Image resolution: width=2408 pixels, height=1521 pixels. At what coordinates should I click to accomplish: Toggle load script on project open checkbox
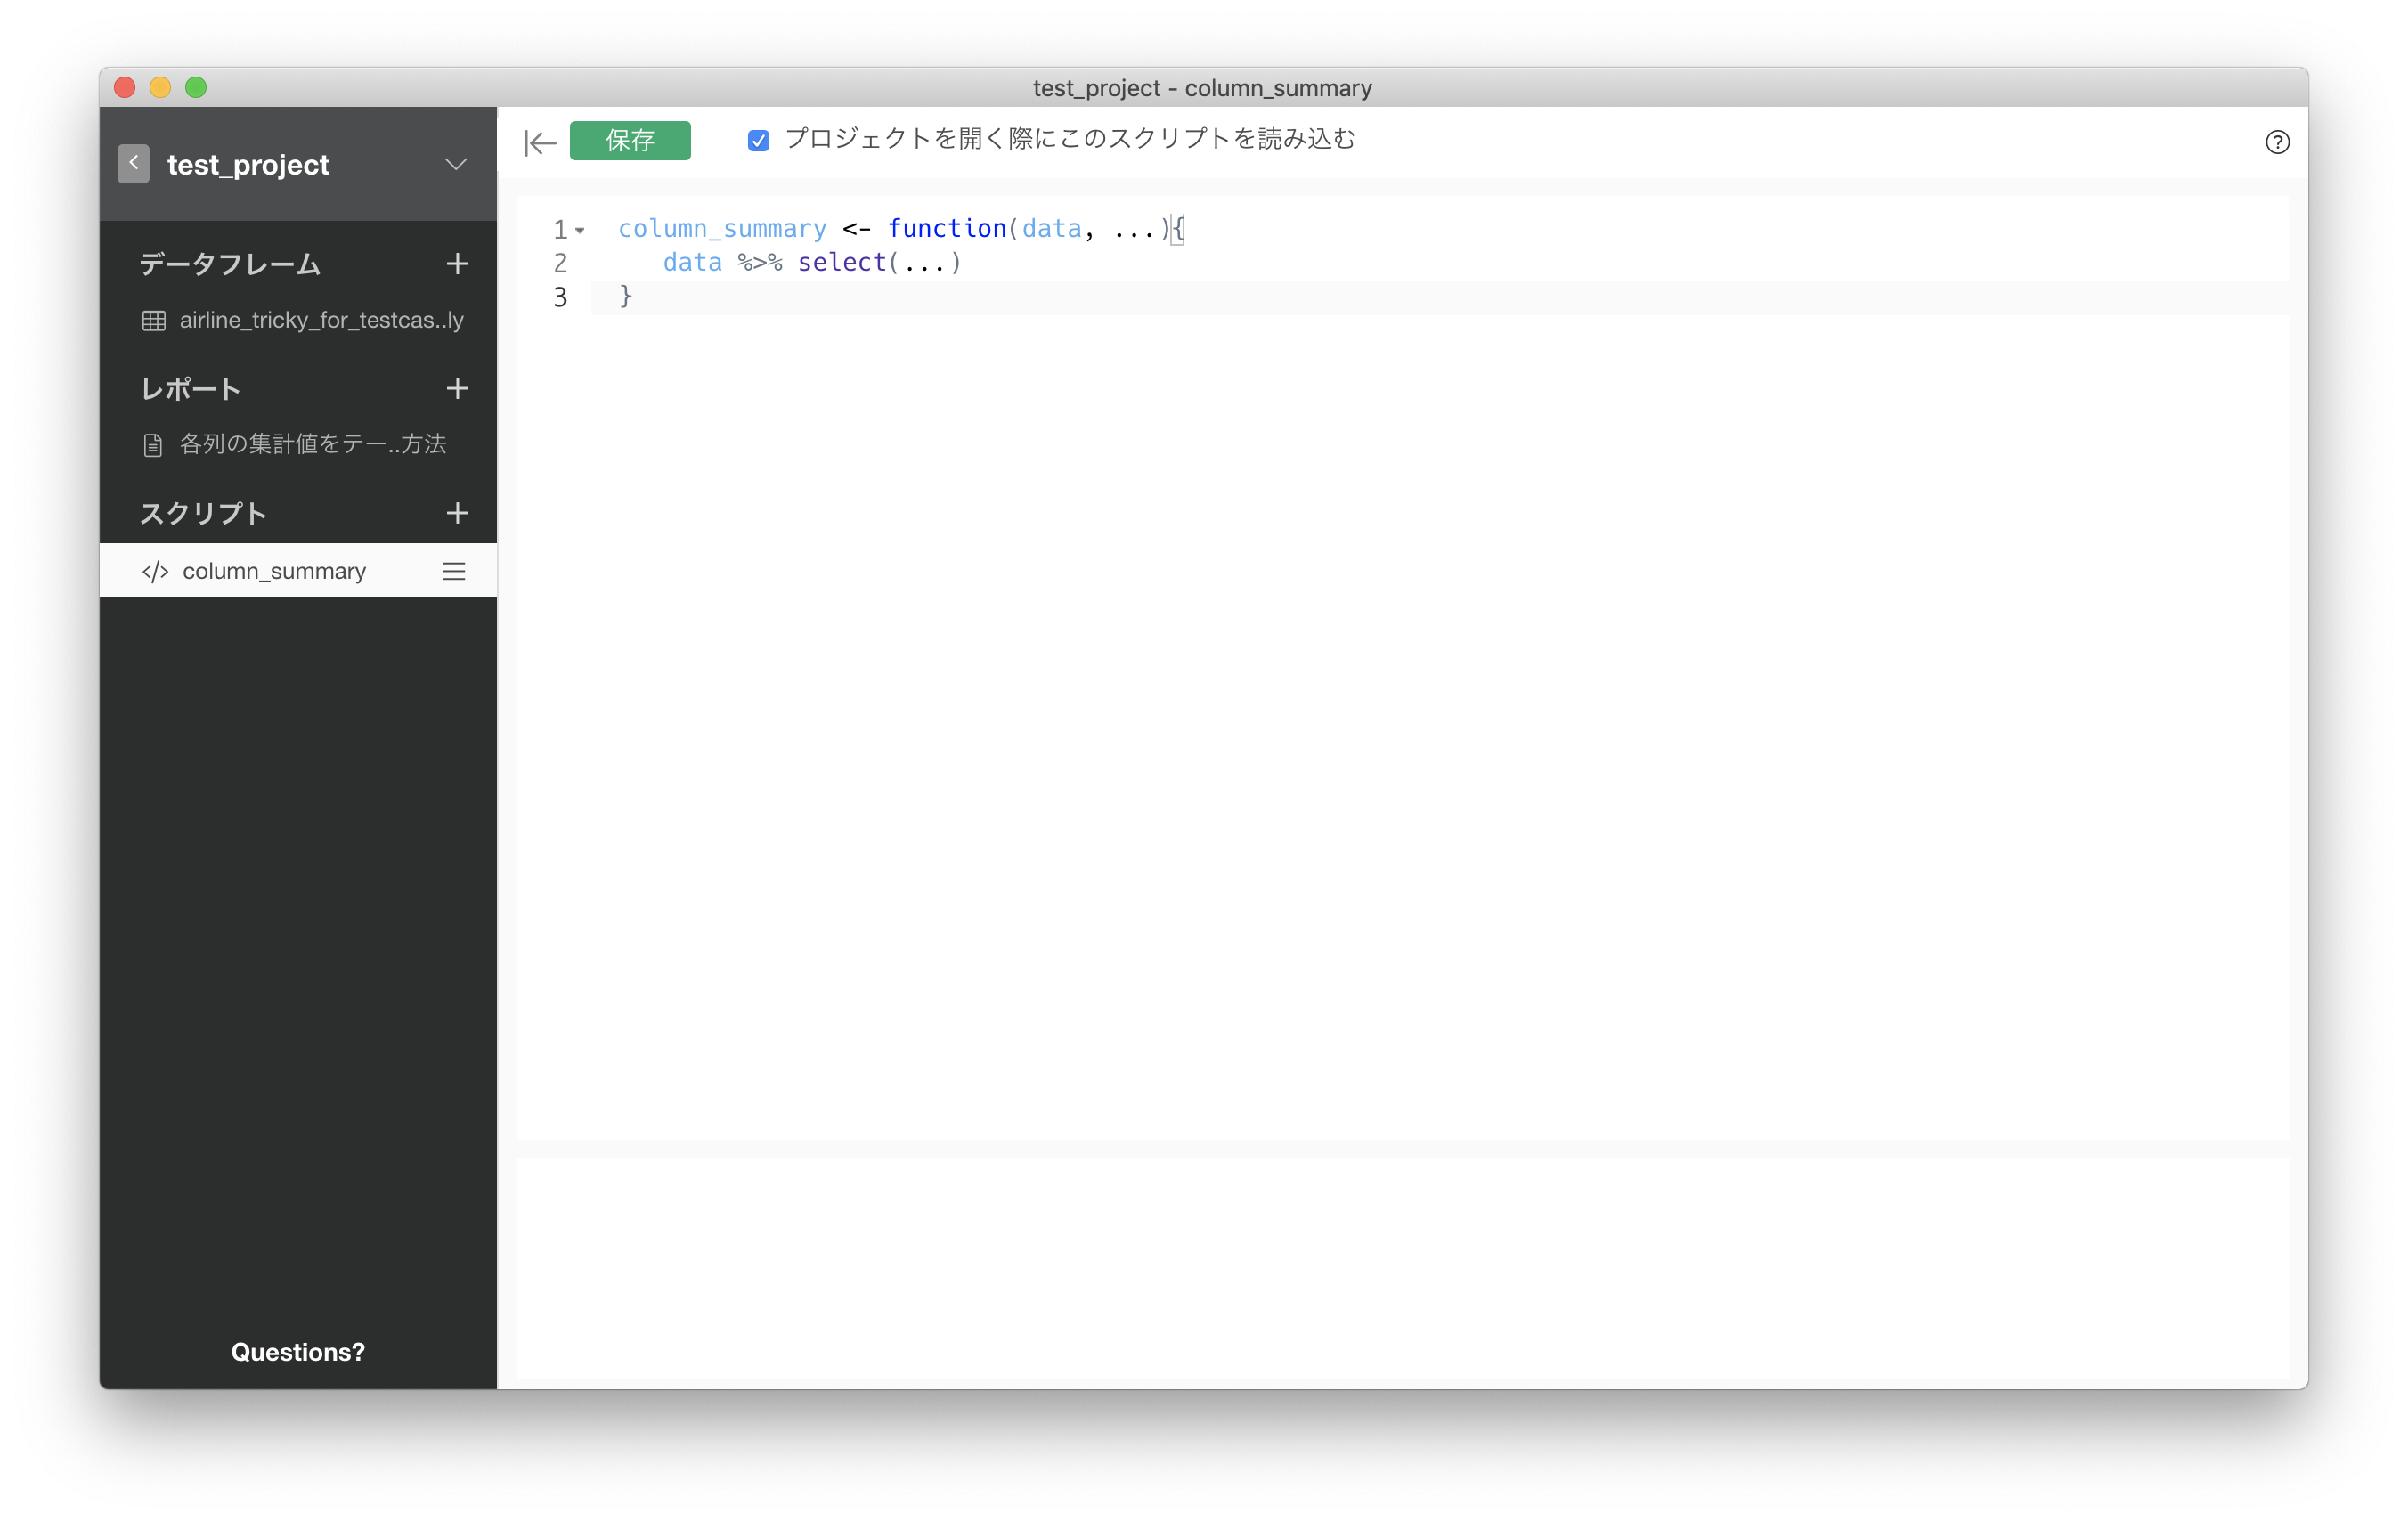point(758,141)
